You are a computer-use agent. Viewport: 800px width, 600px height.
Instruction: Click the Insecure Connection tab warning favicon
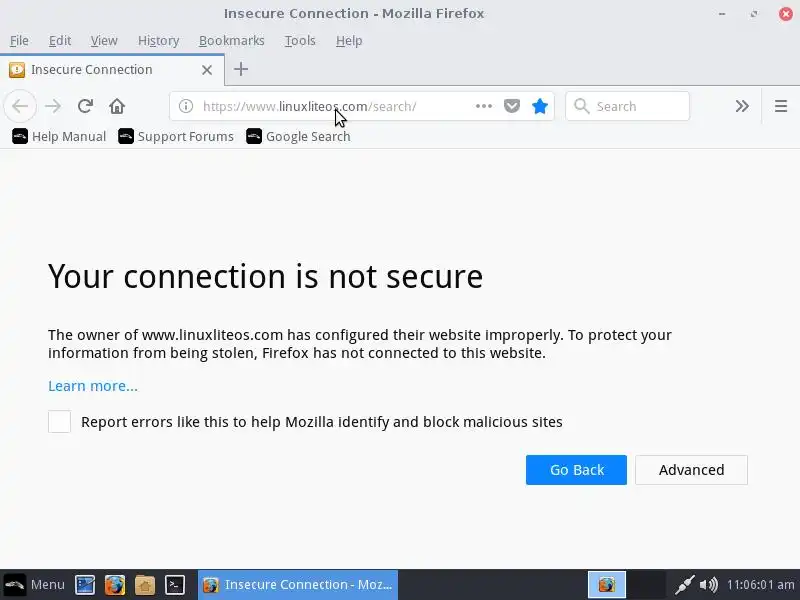coord(17,69)
